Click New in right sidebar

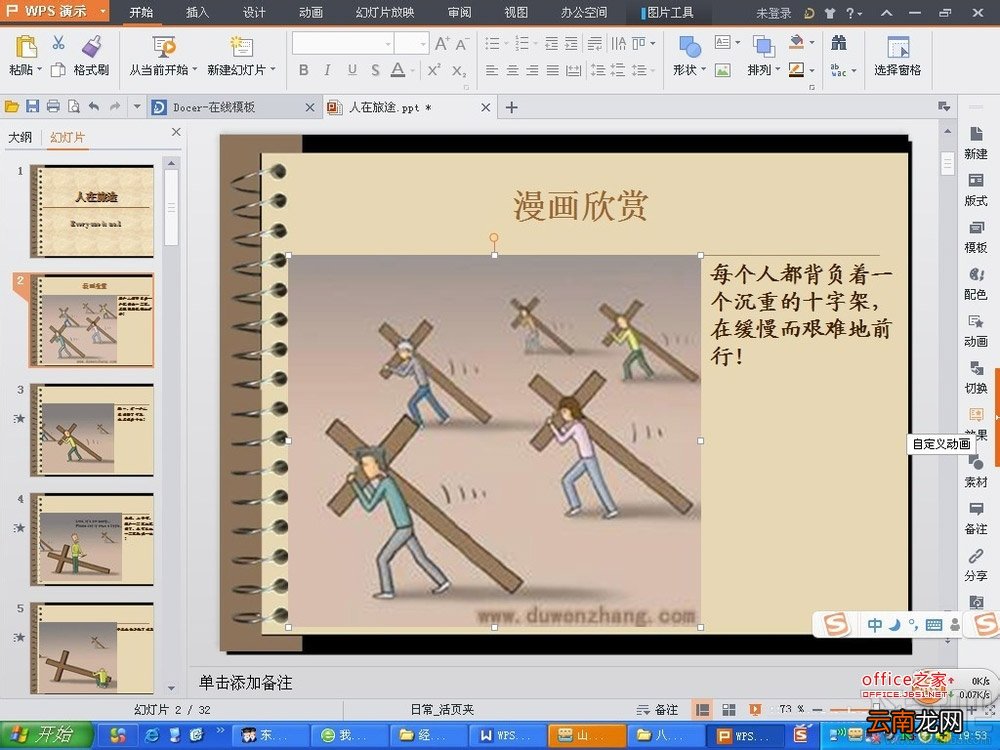(975, 143)
